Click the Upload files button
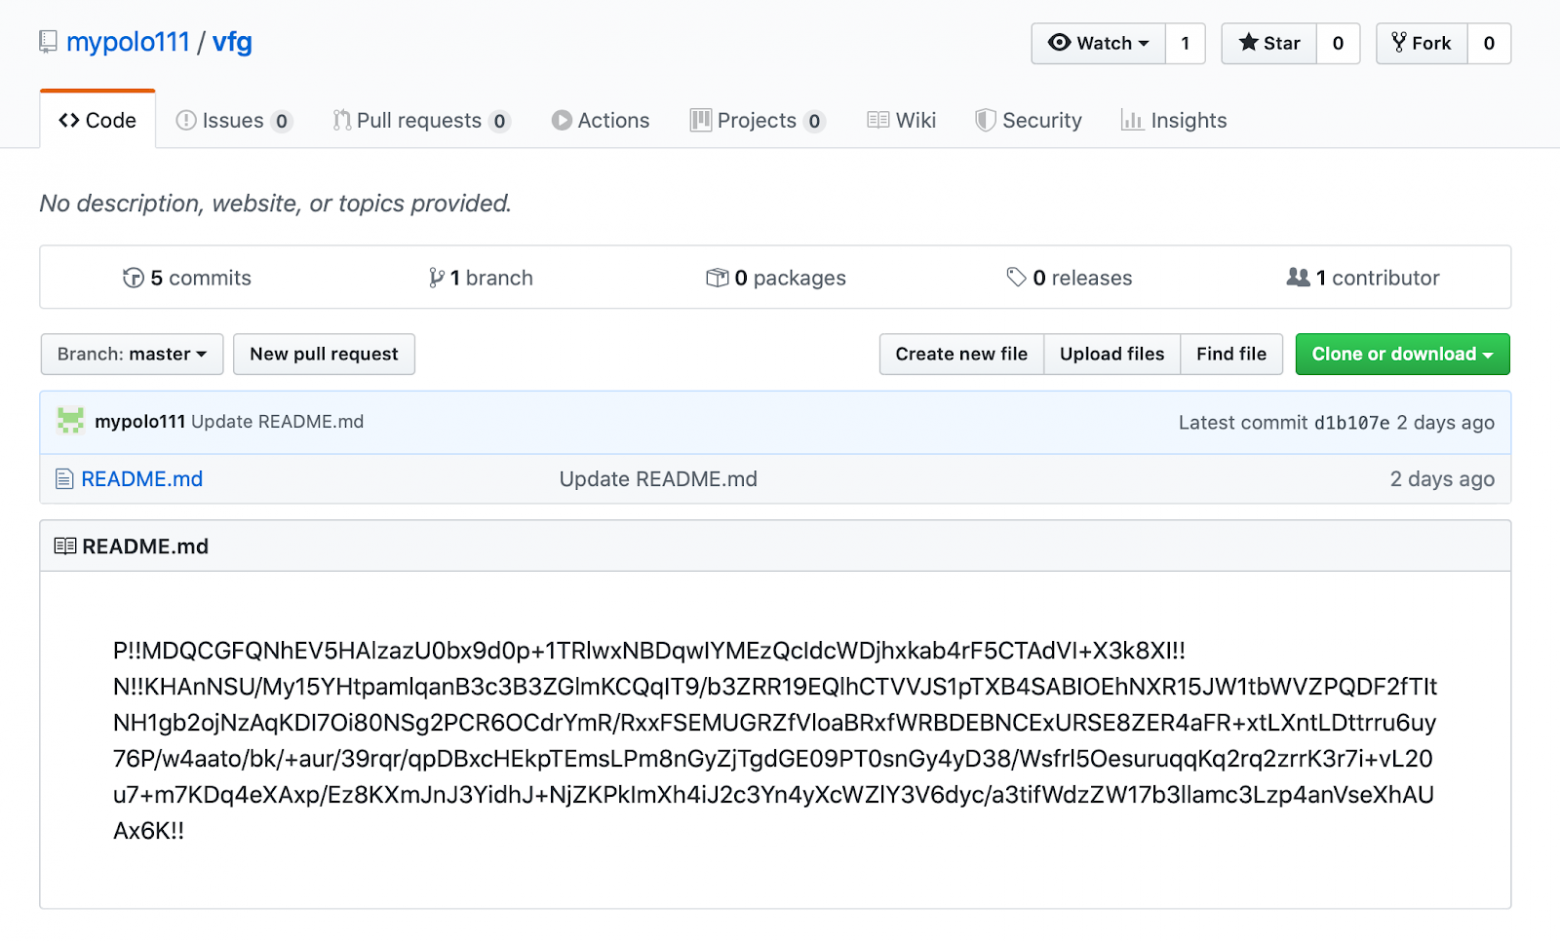The width and height of the screenshot is (1560, 941). (1112, 354)
